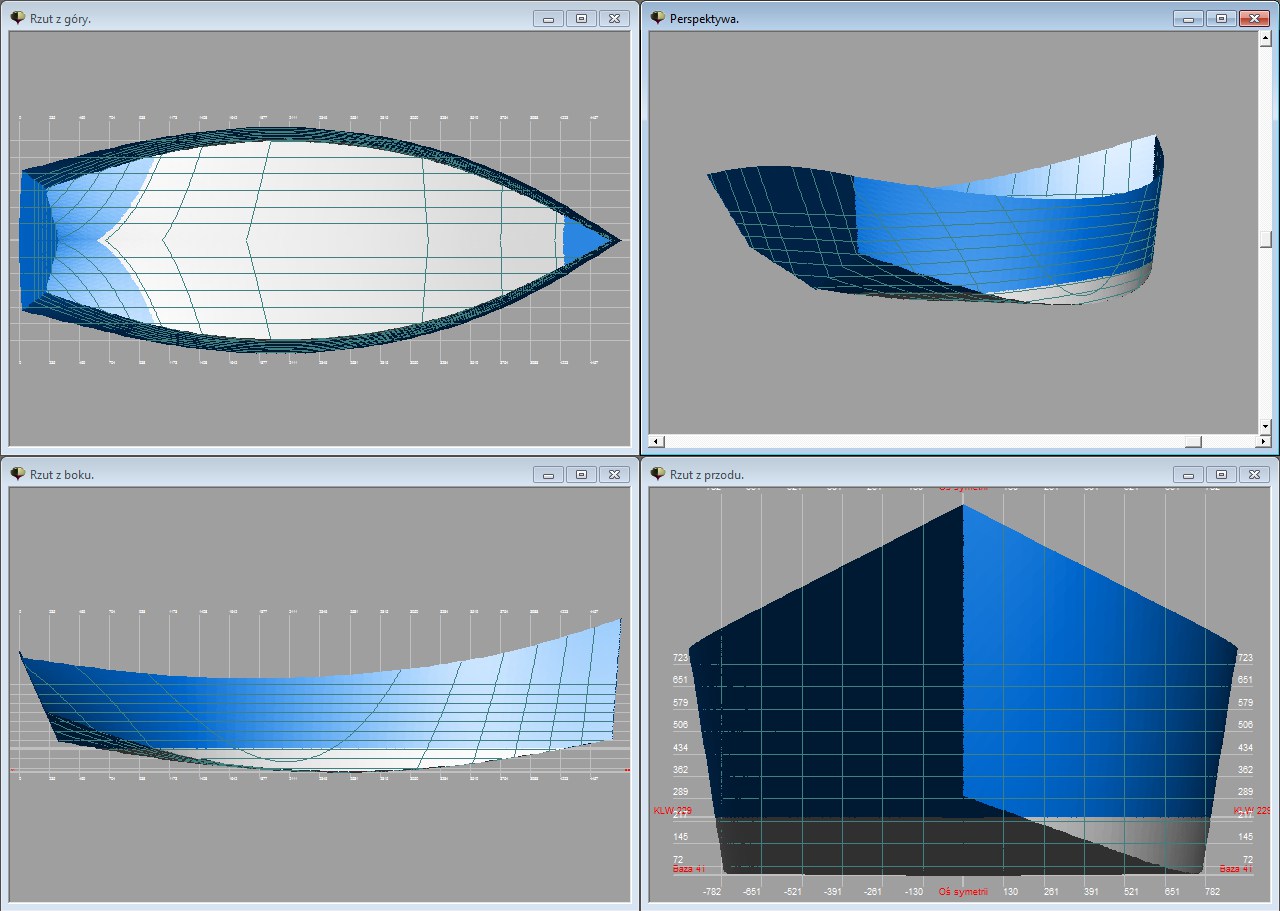Click the Rzut z boku window icon

click(x=17, y=474)
